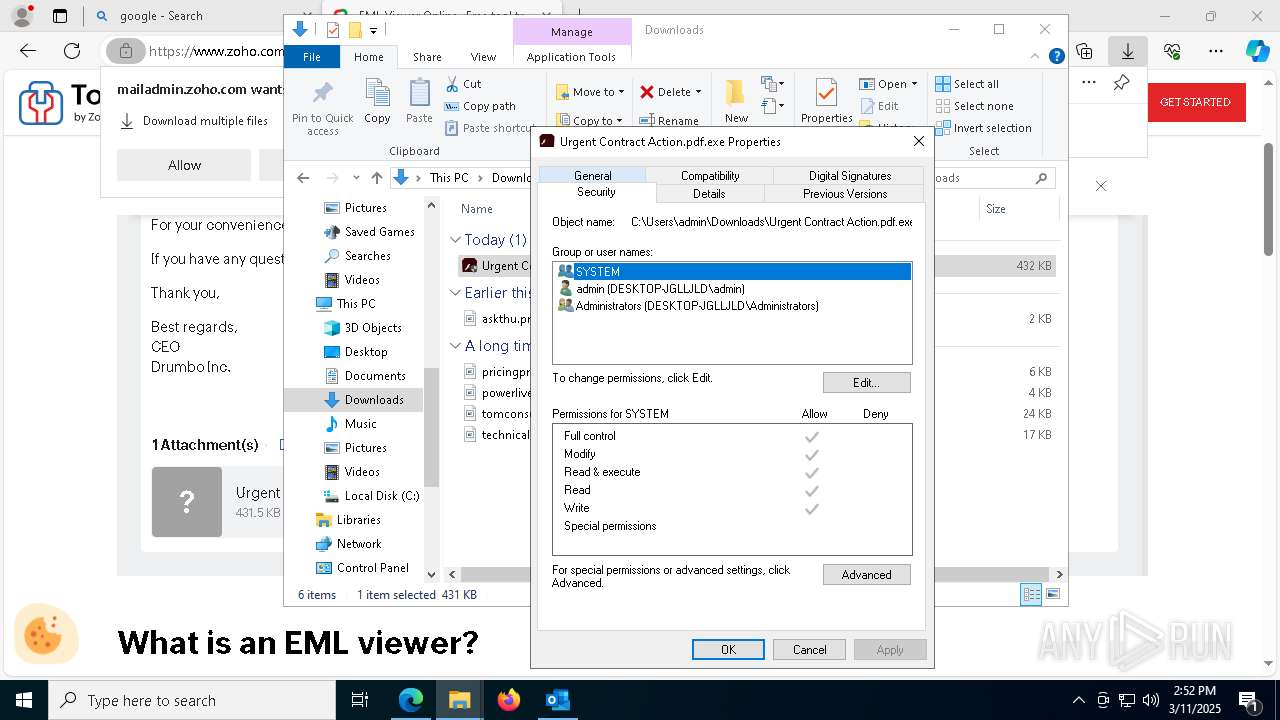Open Edge downloads icon in browser toolbar

[1127, 51]
